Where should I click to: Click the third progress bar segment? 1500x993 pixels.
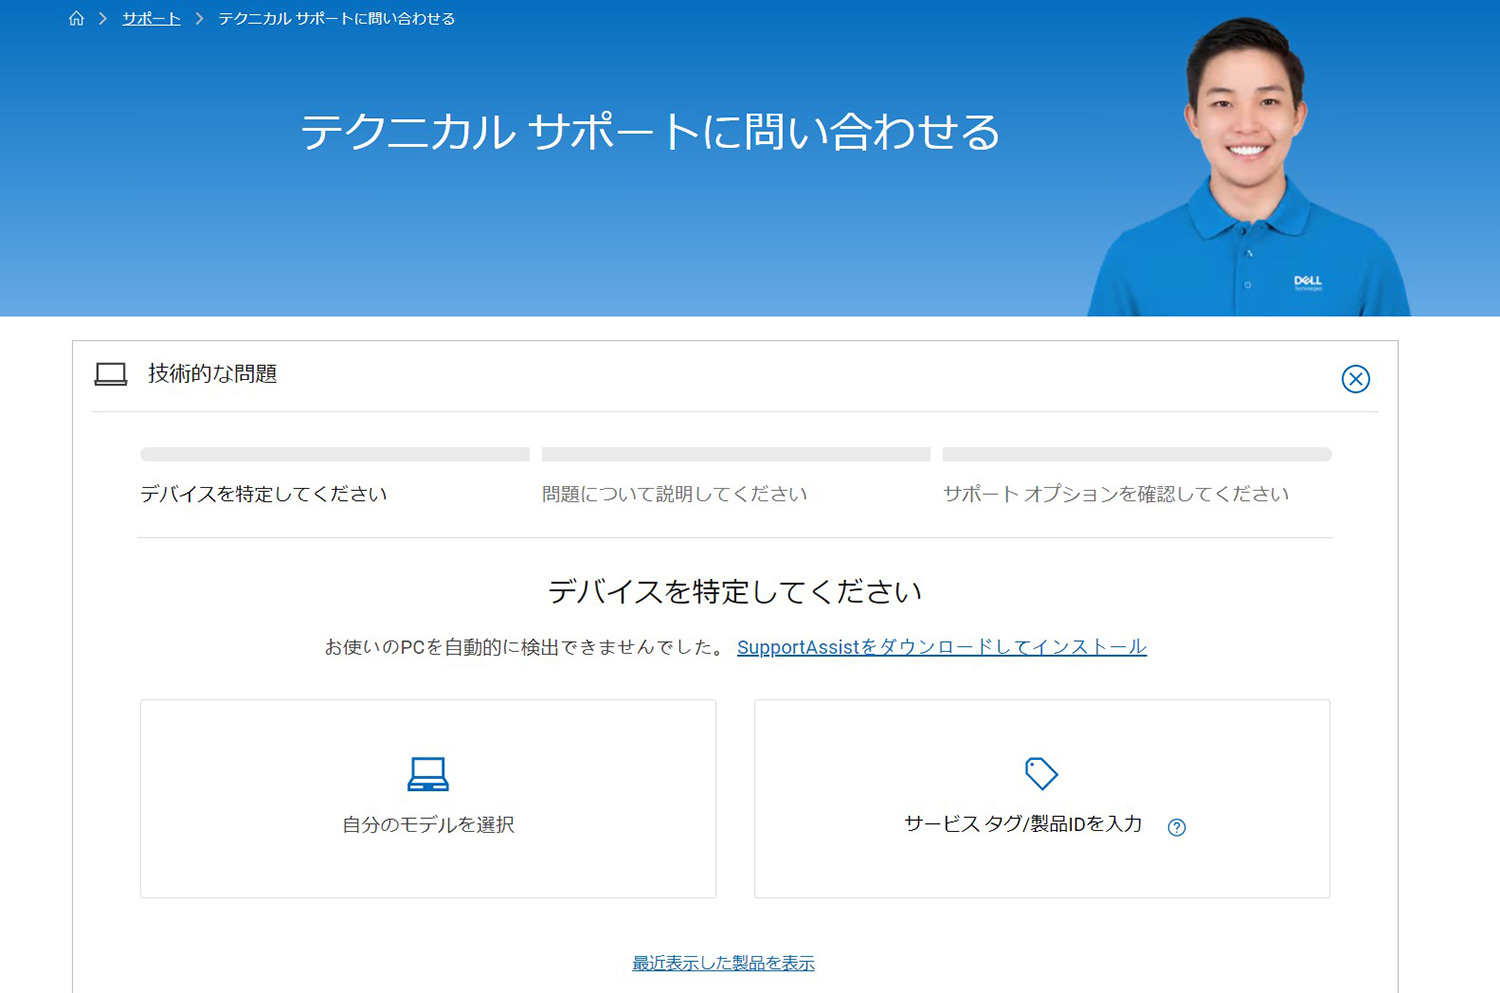click(1137, 454)
